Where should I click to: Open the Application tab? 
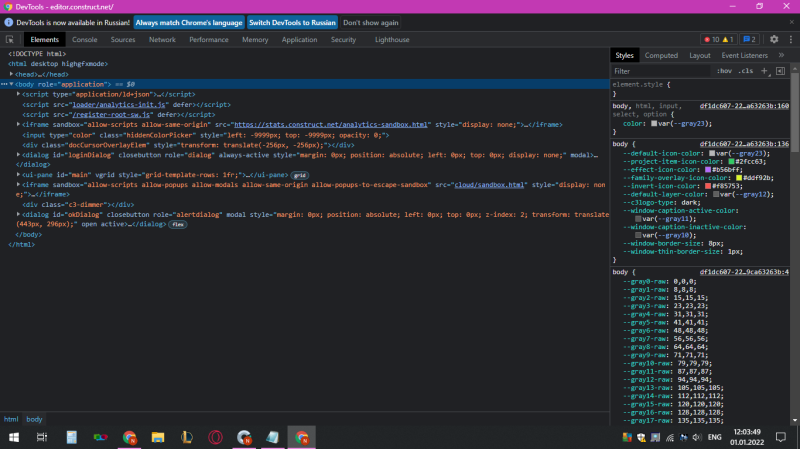pos(299,39)
